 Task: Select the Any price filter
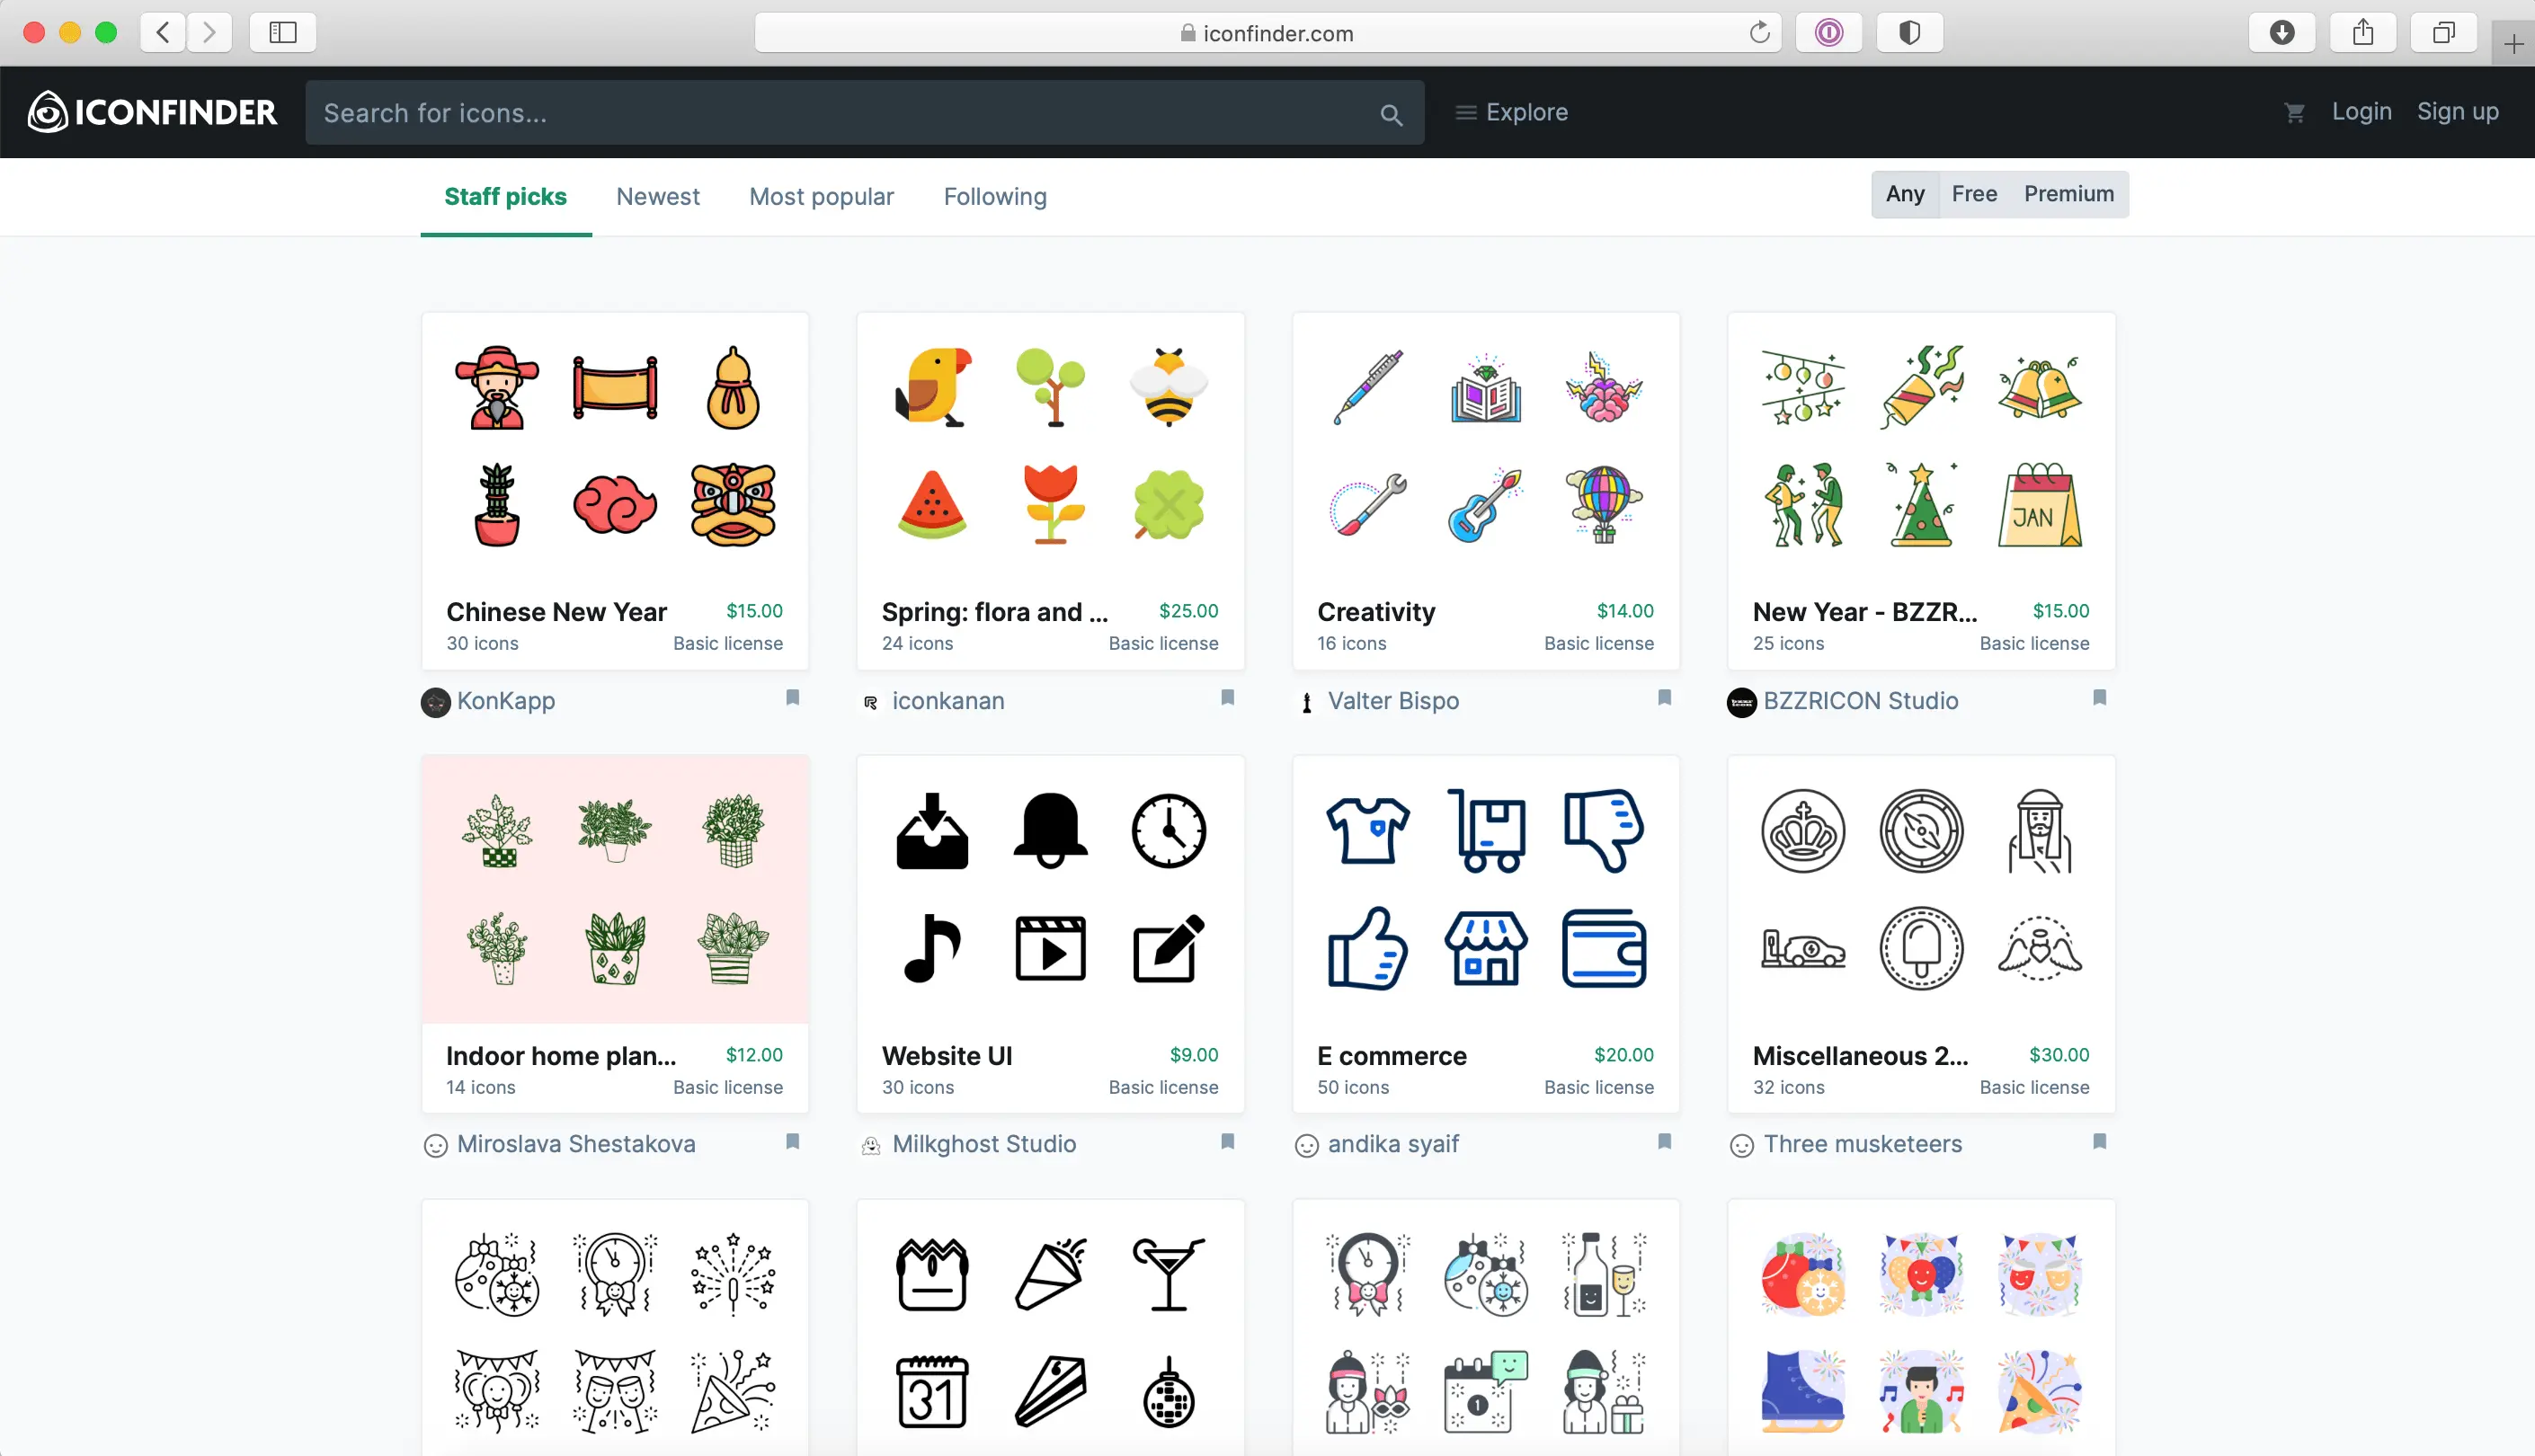(1904, 194)
